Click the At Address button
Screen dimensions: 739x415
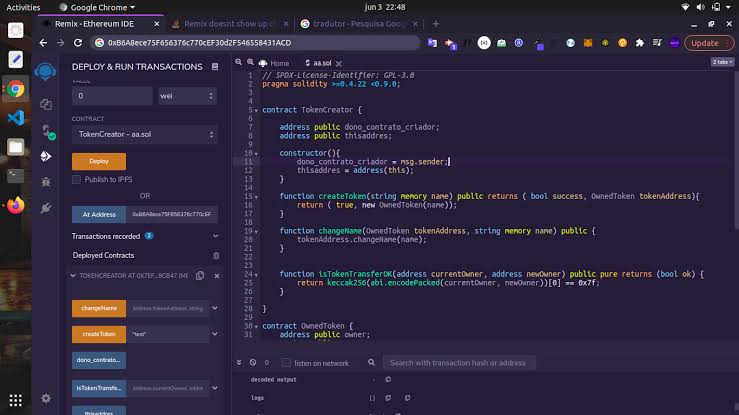click(x=99, y=214)
